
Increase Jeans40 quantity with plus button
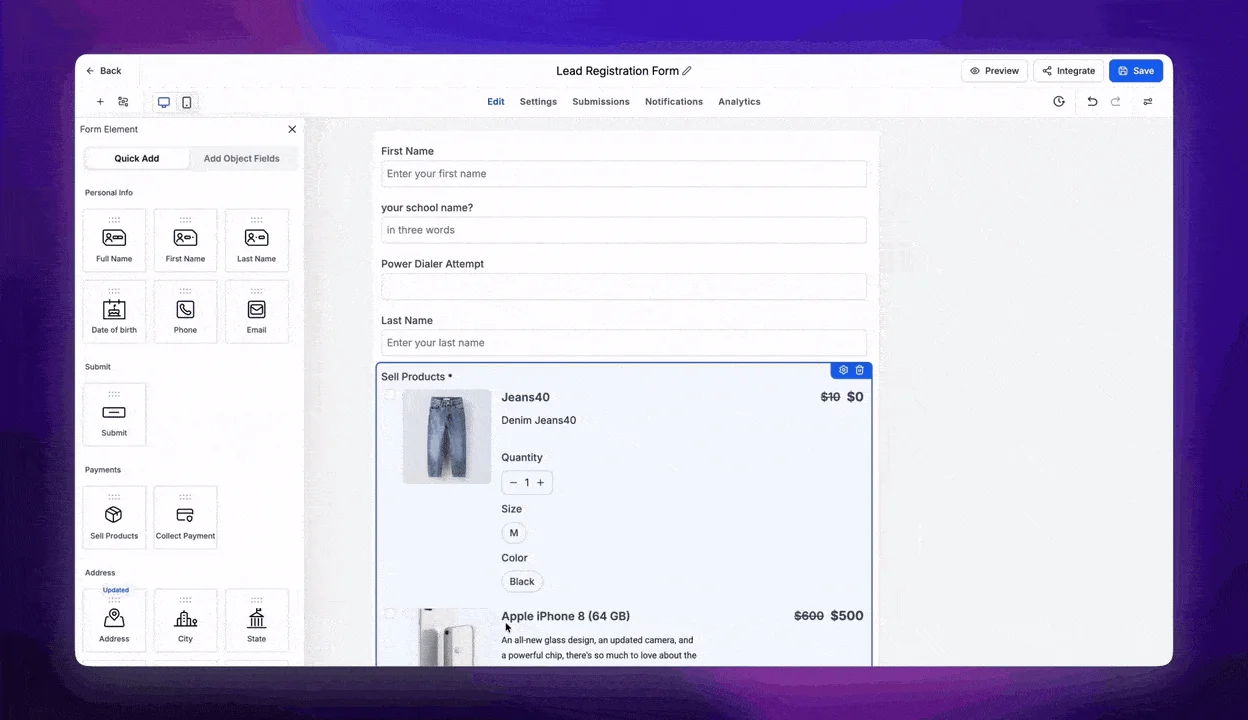coord(541,483)
